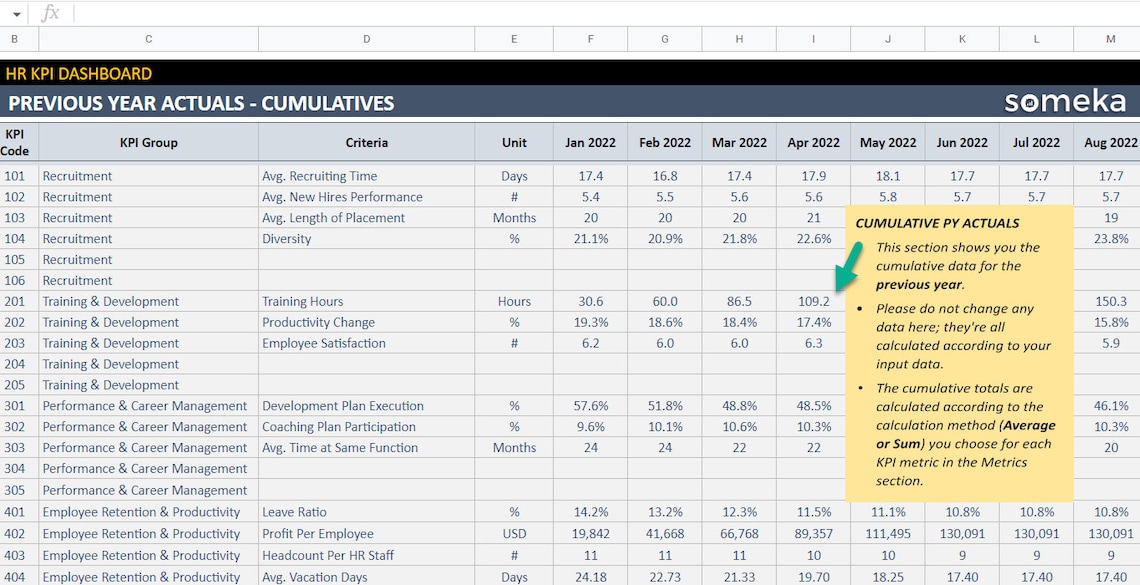
Task: Select the Leave Ratio row KPI code 401
Action: click(x=16, y=511)
